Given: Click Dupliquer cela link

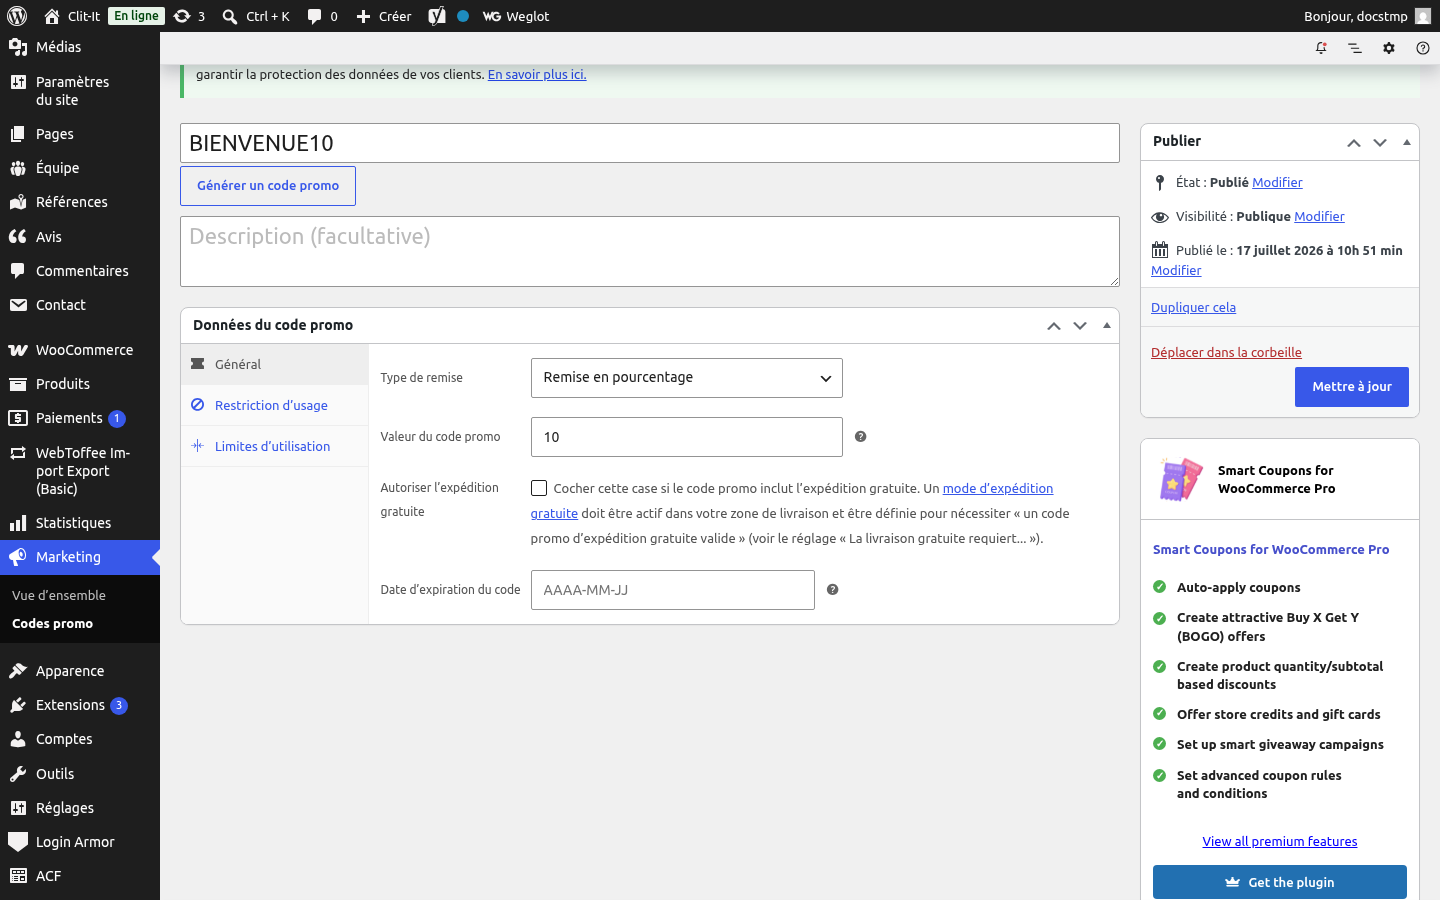Looking at the screenshot, I should 1193,307.
